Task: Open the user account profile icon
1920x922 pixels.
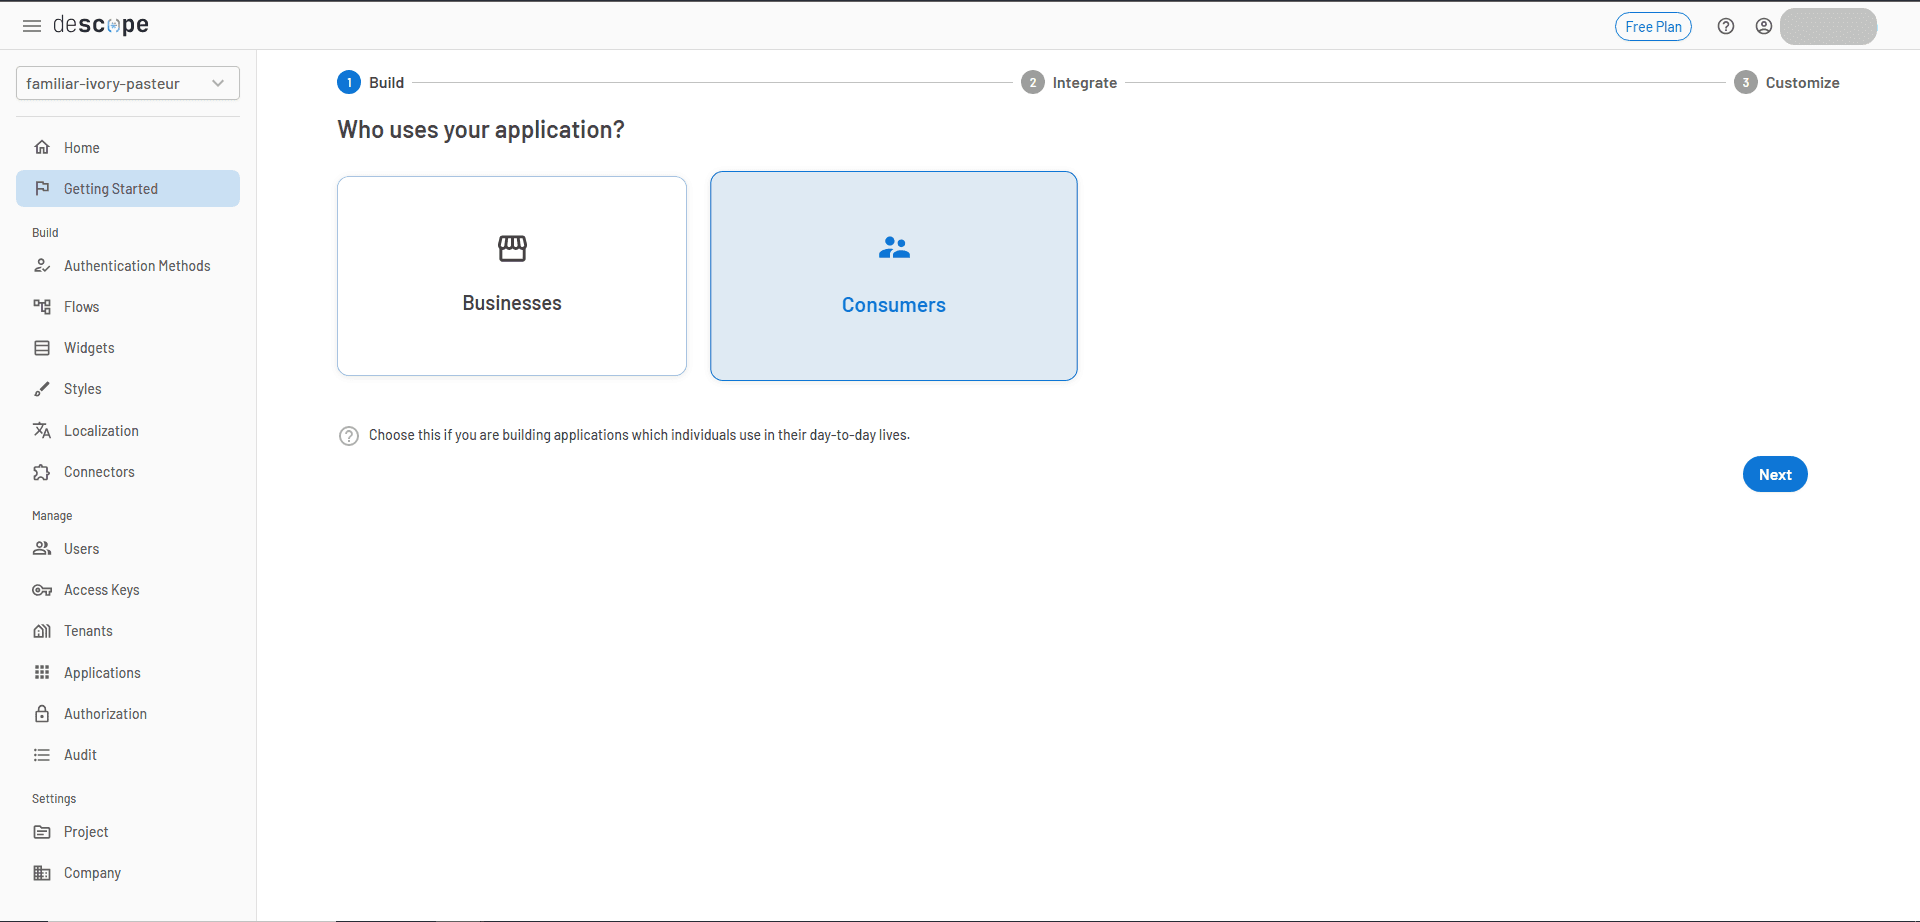Action: point(1763,26)
